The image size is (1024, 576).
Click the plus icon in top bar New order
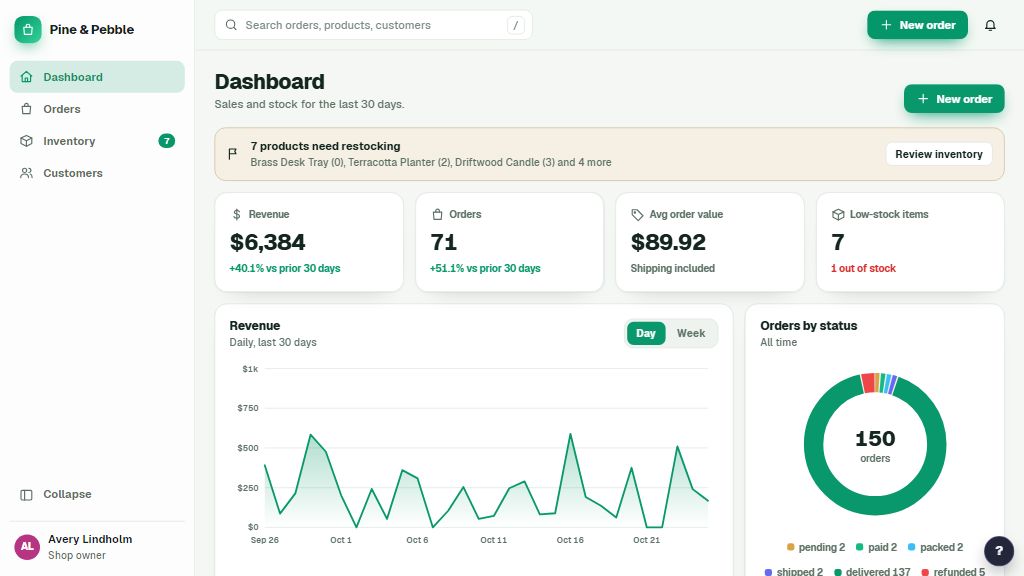coord(886,25)
